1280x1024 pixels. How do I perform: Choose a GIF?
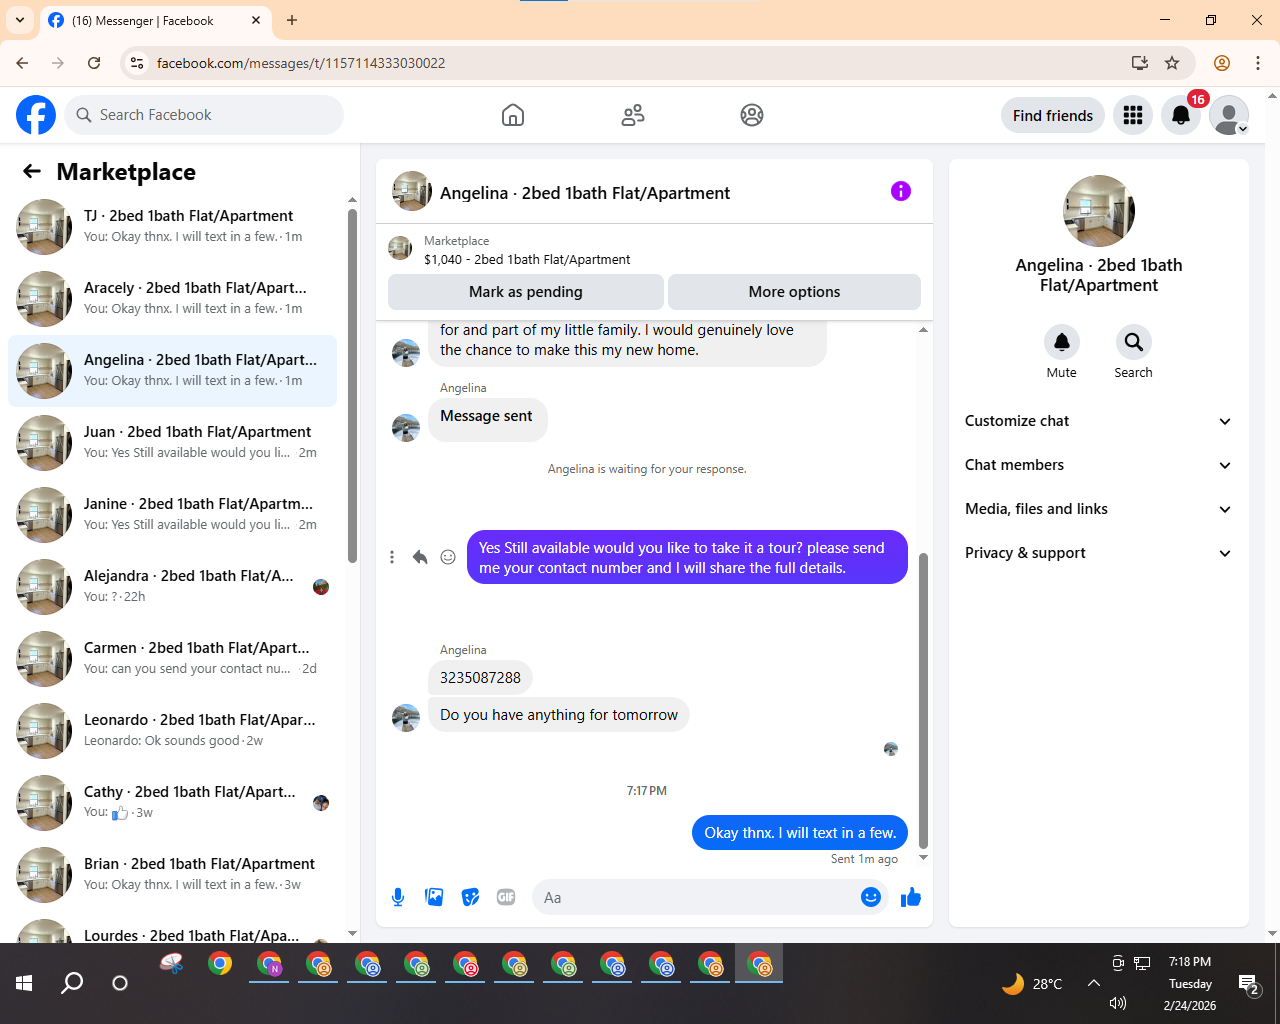pyautogui.click(x=506, y=897)
